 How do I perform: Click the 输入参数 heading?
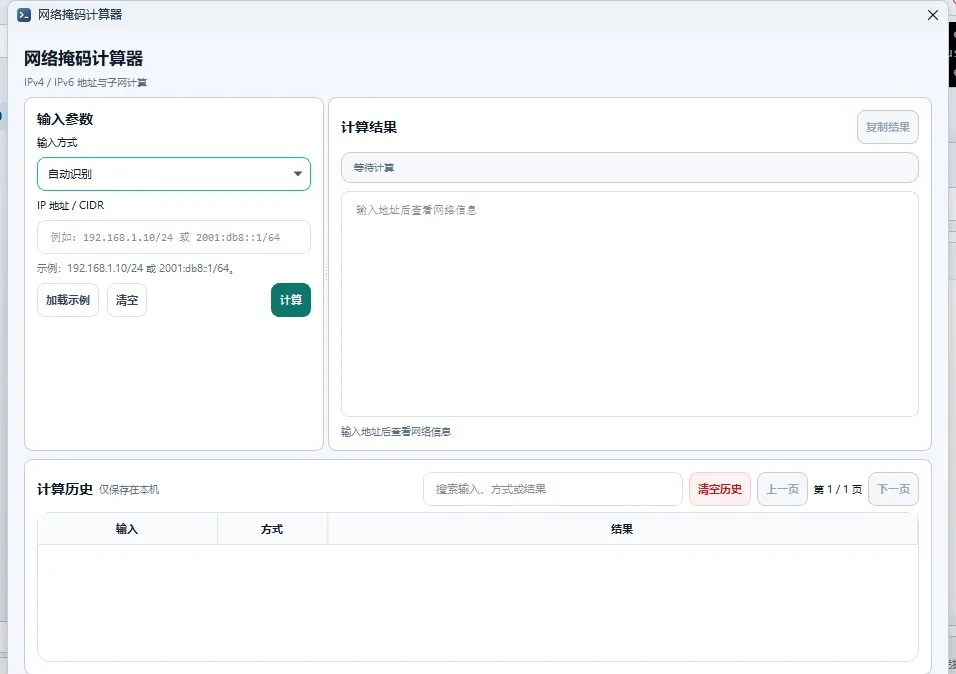point(65,119)
